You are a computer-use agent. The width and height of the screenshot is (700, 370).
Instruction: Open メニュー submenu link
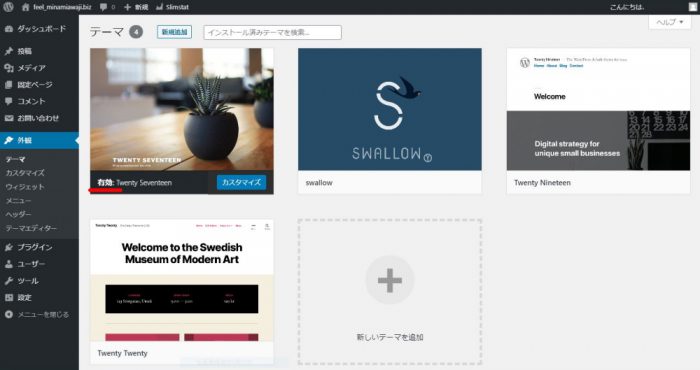[x=18, y=200]
